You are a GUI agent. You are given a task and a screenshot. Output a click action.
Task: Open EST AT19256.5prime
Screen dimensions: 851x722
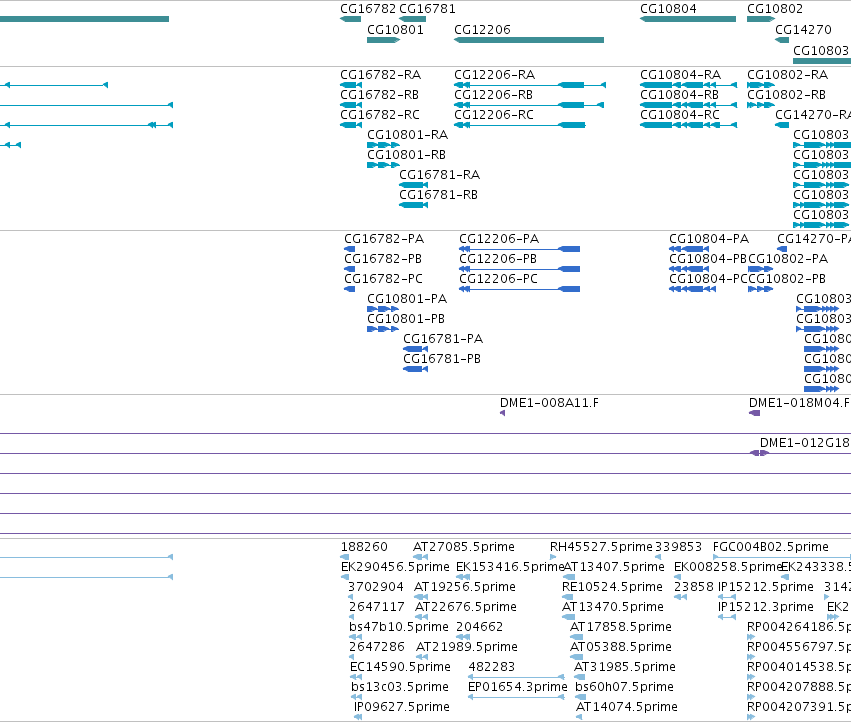click(465, 587)
